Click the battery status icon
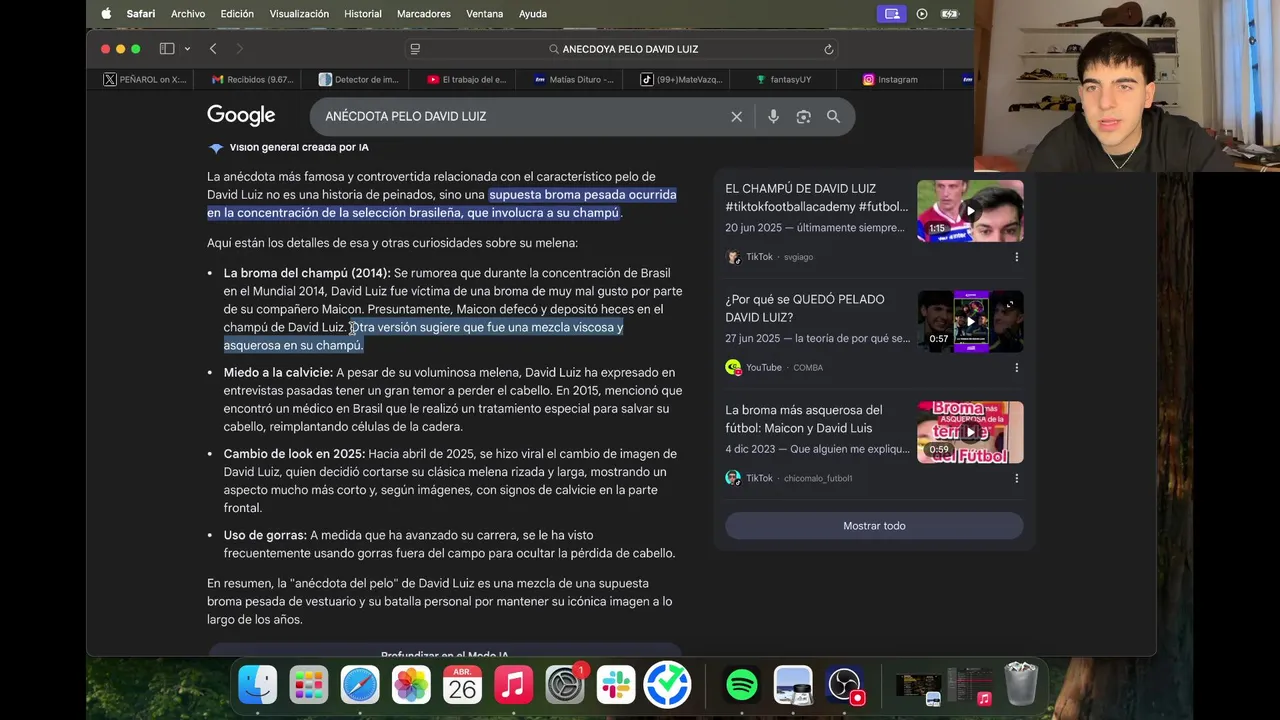Screen dimensions: 1280x720 point(950,14)
